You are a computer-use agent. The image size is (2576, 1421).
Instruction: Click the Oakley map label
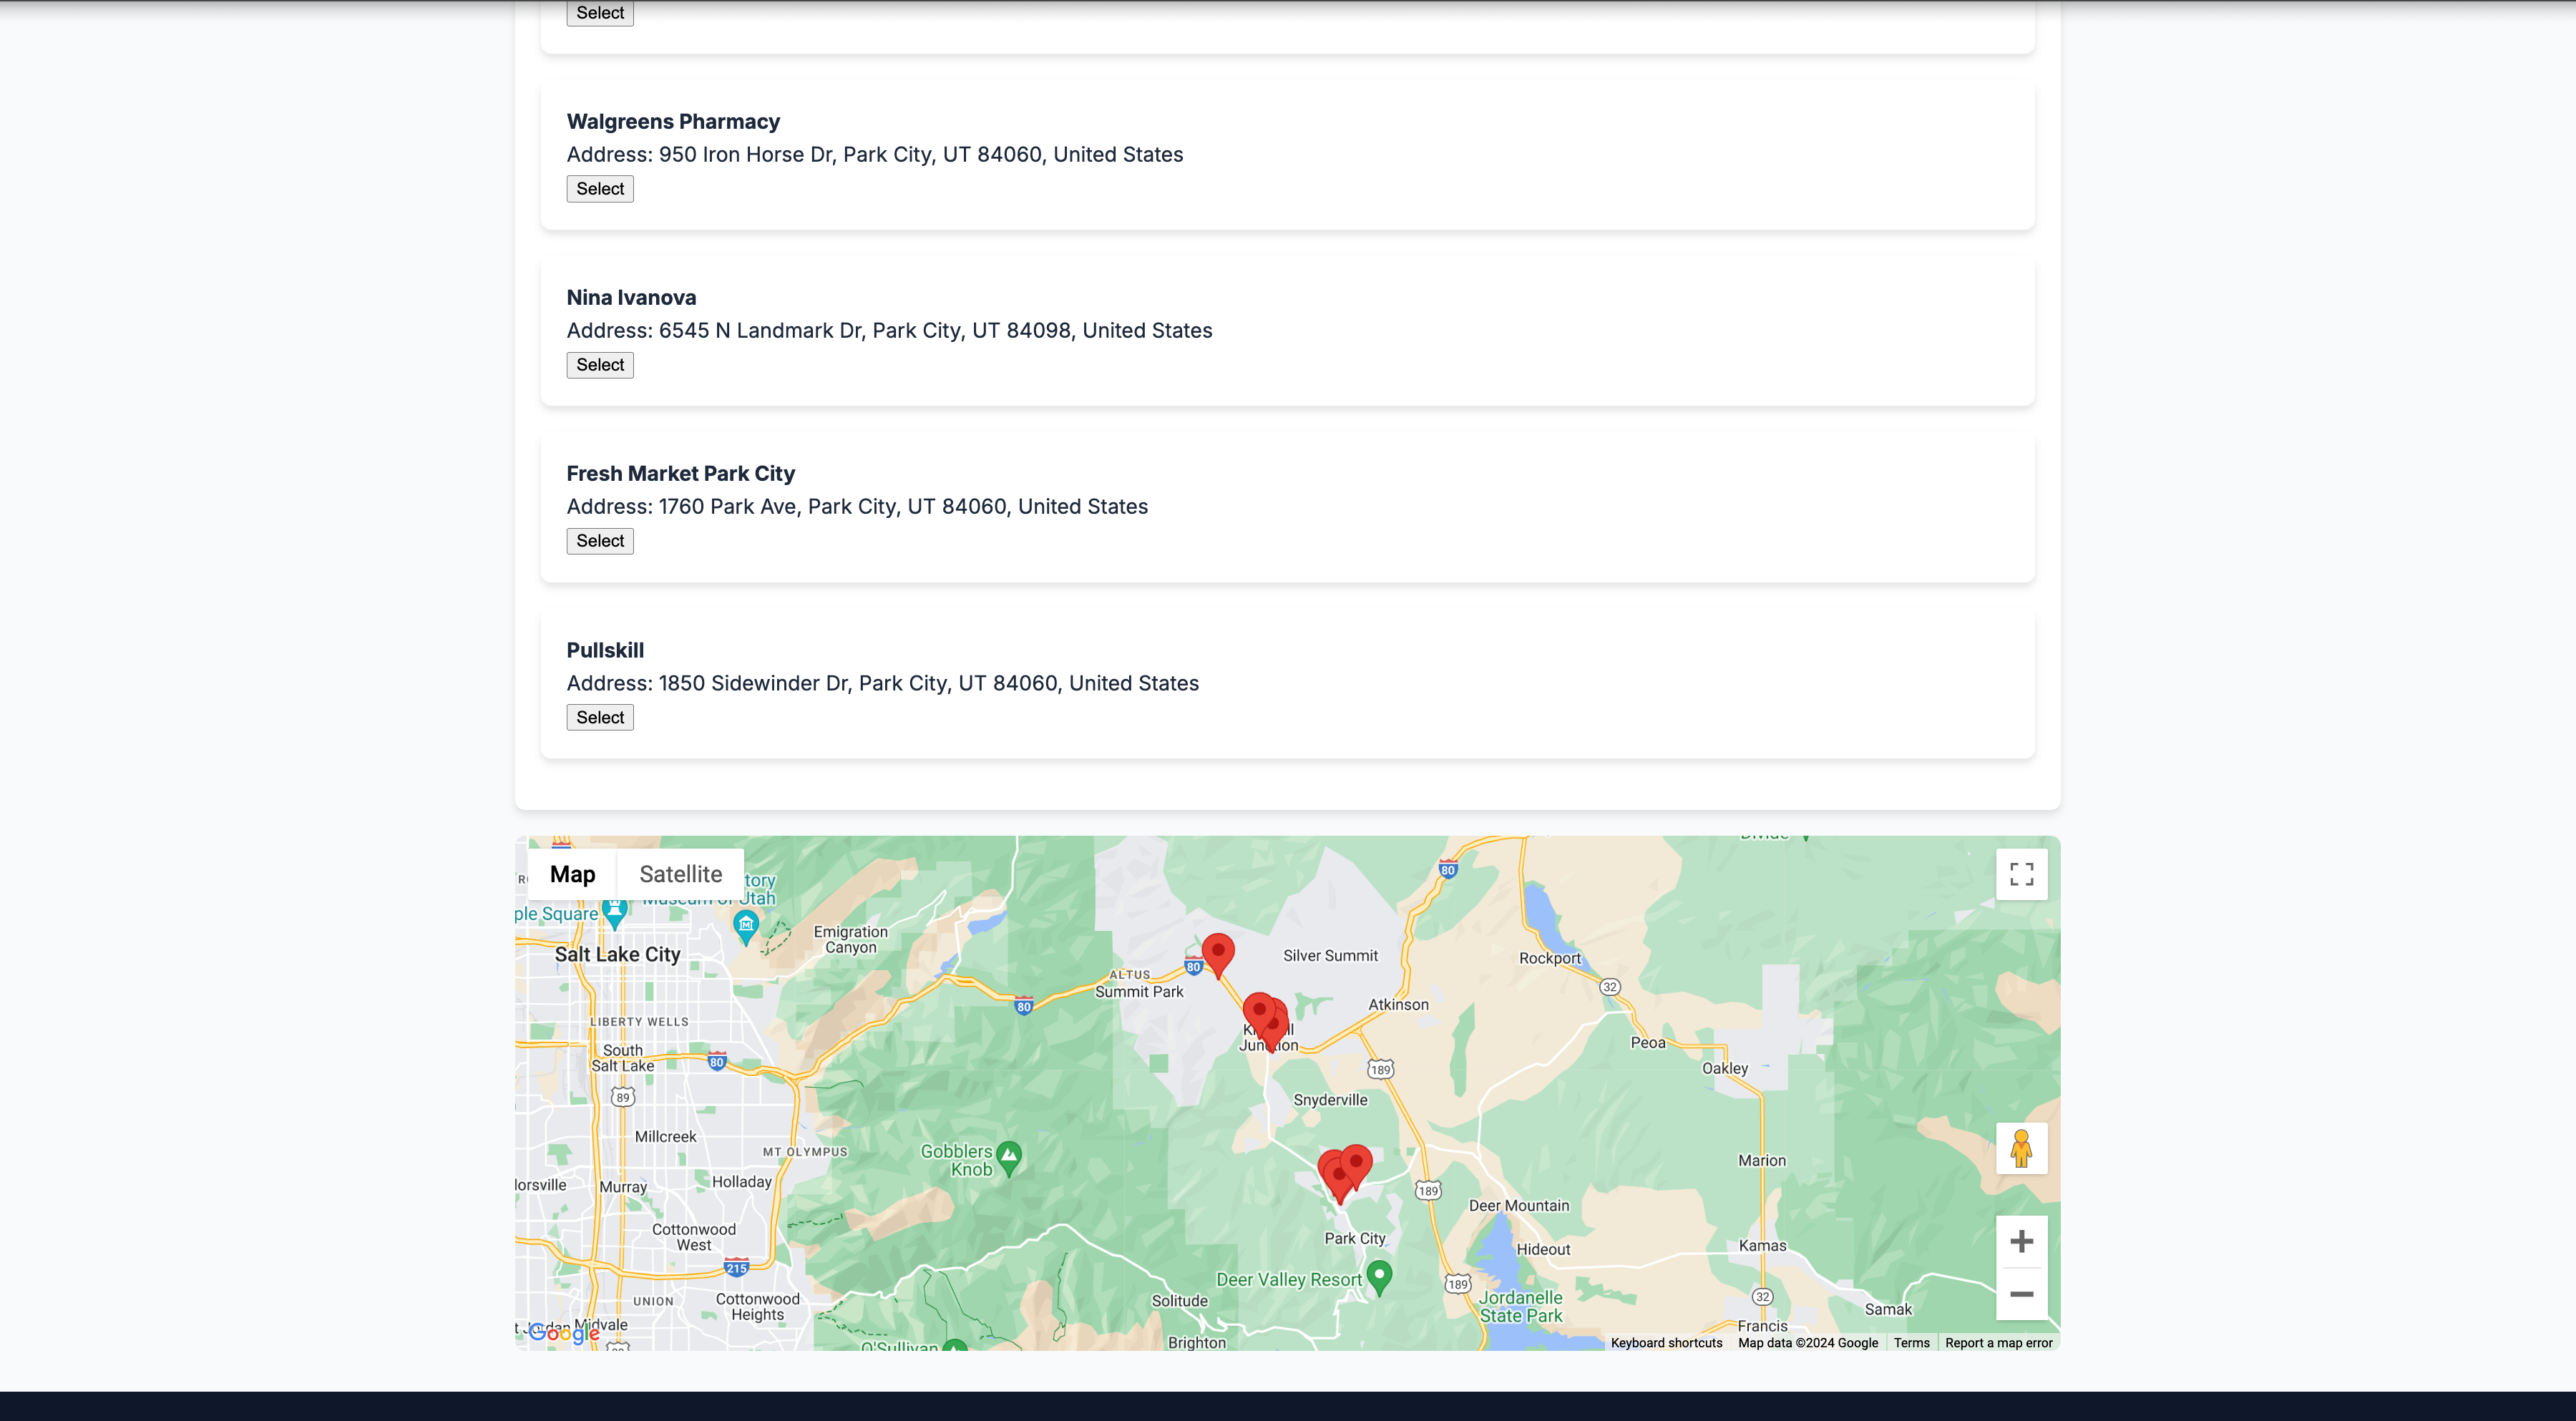click(x=1725, y=1068)
